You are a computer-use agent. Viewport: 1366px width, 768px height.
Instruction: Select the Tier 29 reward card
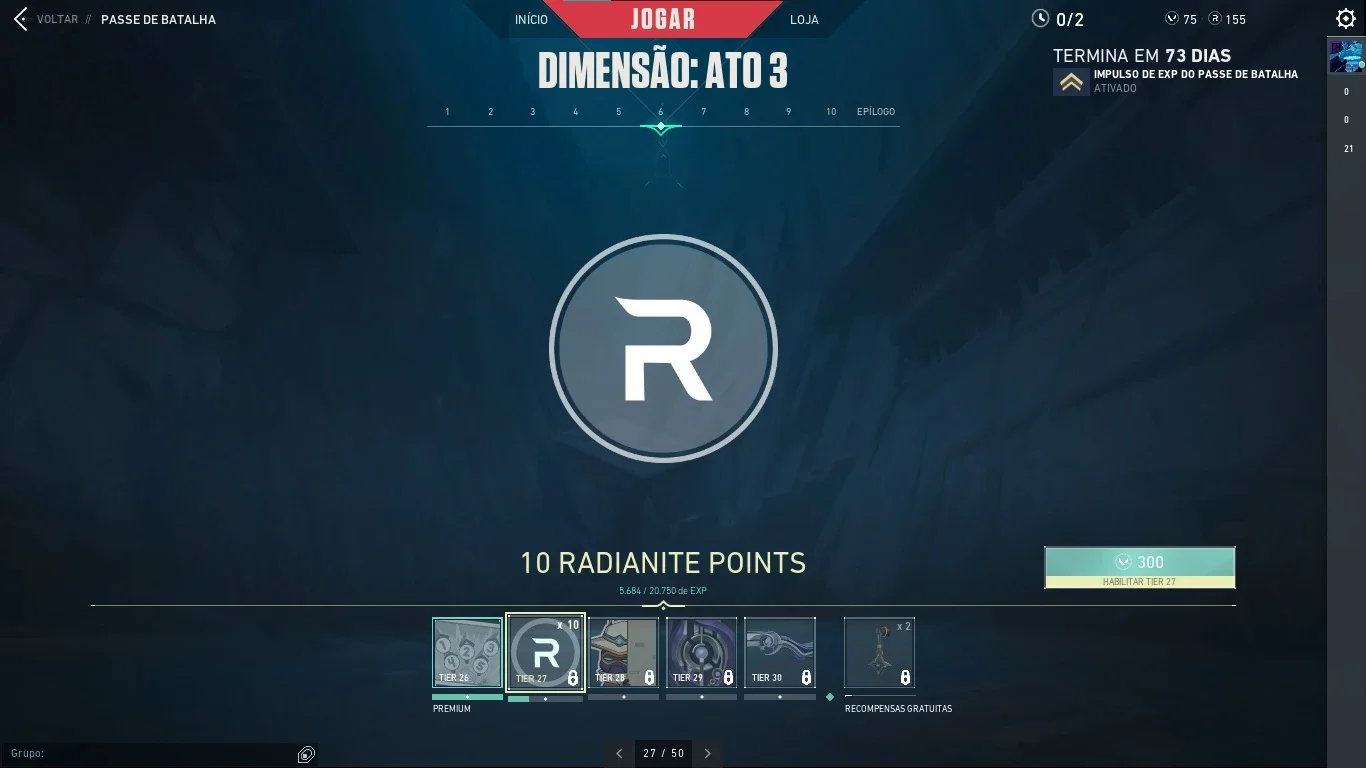[x=701, y=652]
